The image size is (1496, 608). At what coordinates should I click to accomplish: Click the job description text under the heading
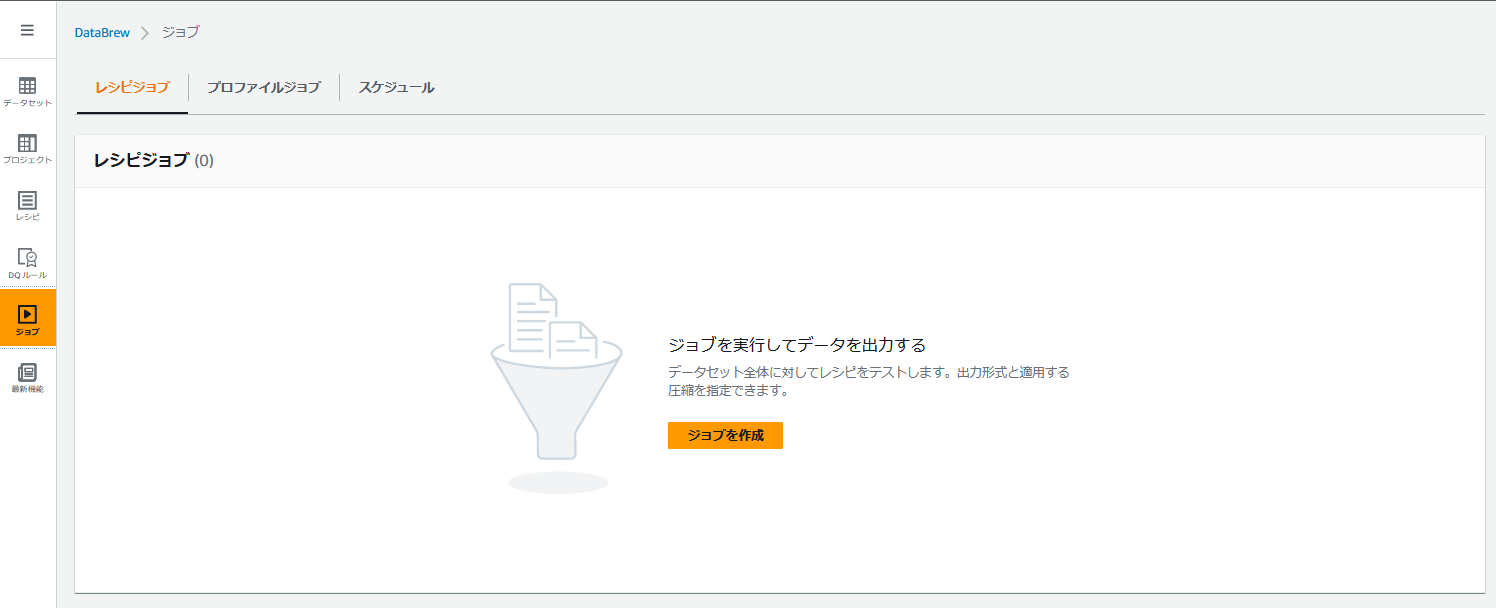(870, 381)
